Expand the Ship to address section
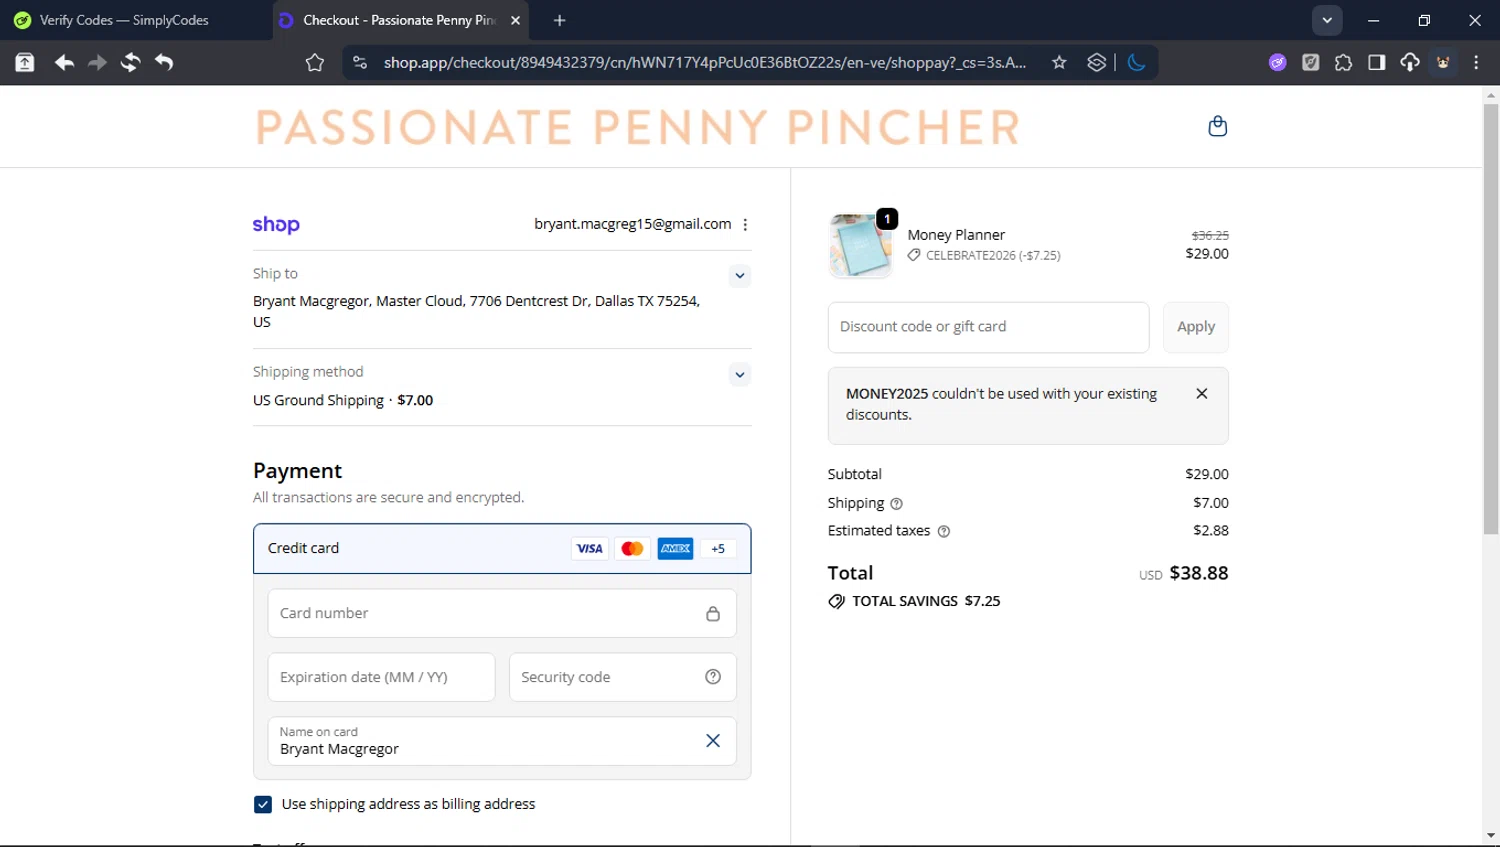 pyautogui.click(x=739, y=276)
